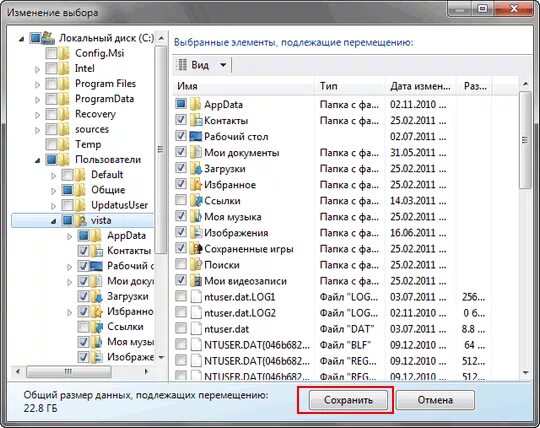The width and height of the screenshot is (540, 428).
Task: Click the AppData folder icon in file list
Action: (x=195, y=104)
